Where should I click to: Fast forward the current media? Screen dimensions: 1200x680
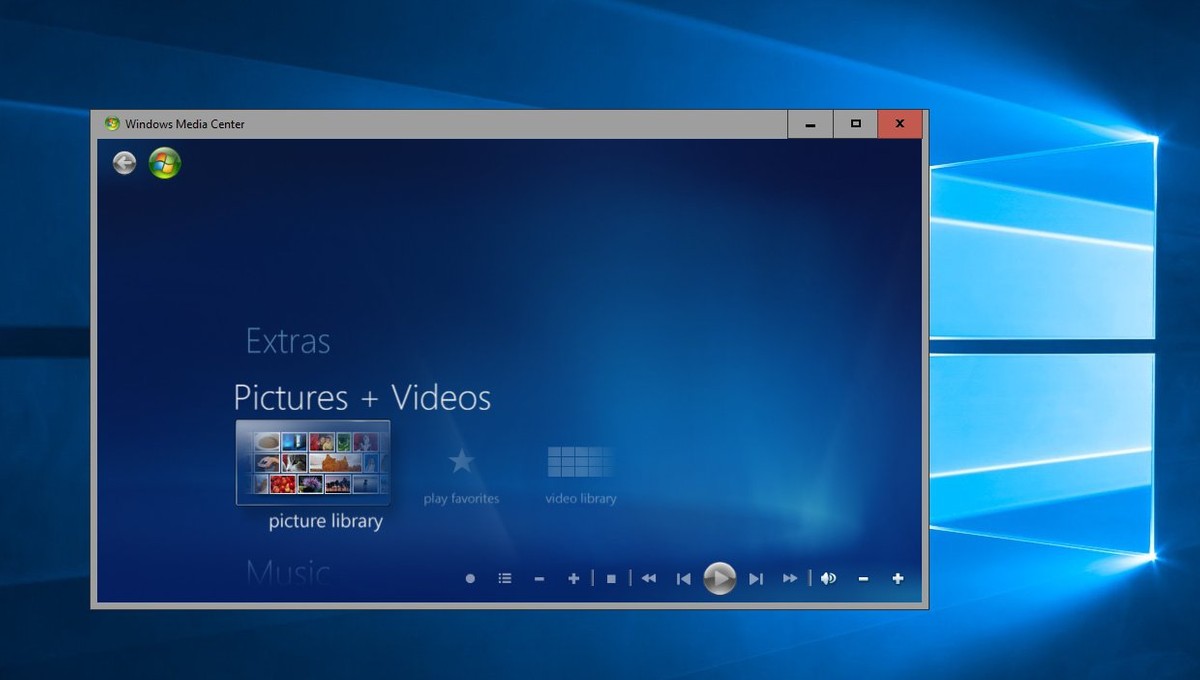coord(789,578)
